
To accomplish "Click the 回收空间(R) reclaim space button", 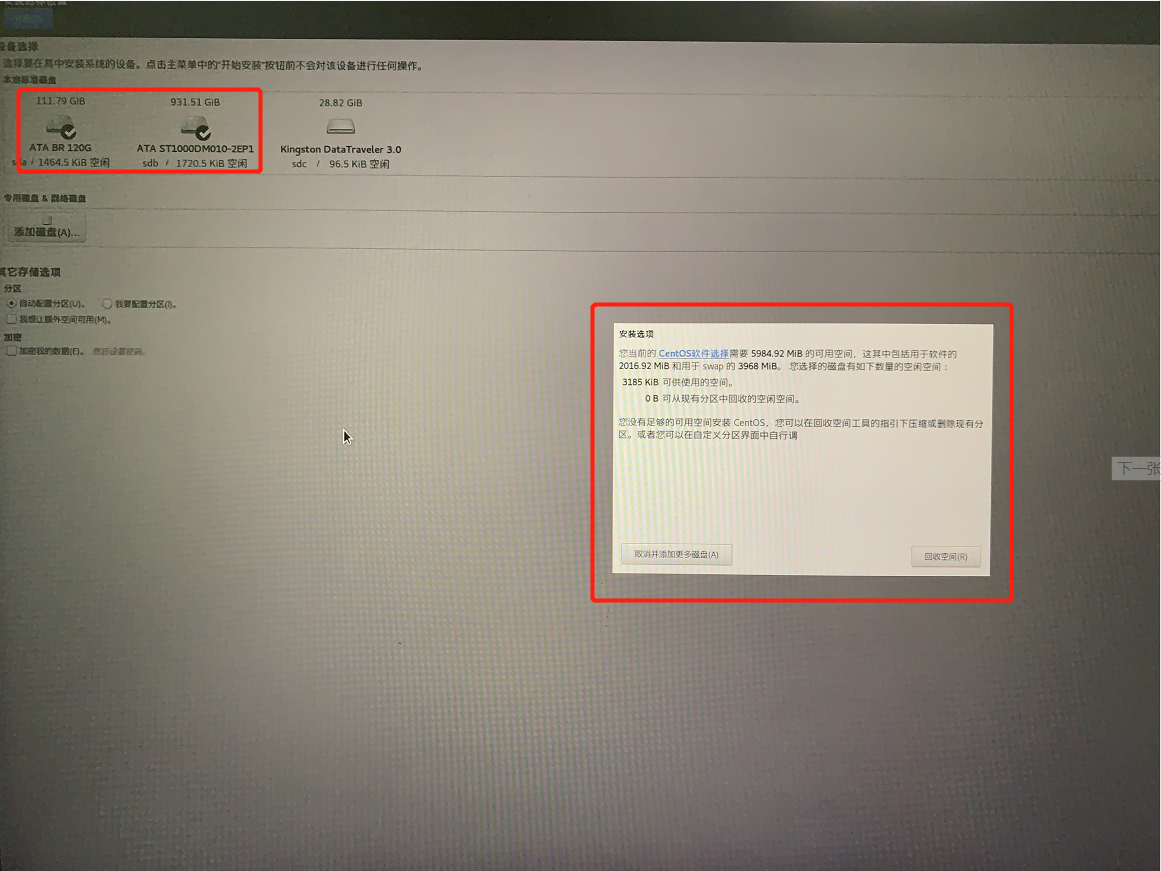I will [946, 556].
